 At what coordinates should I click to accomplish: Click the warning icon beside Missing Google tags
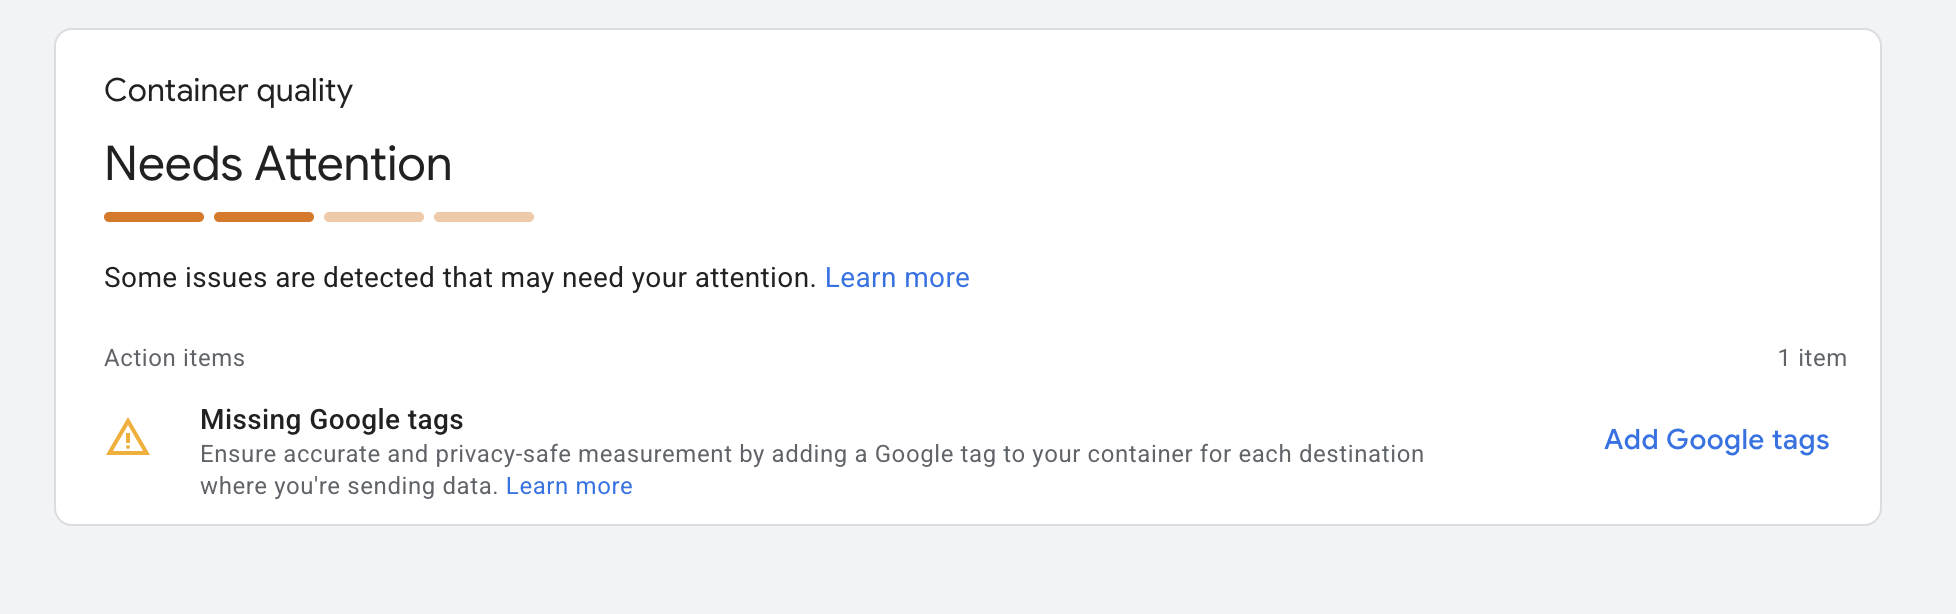point(128,438)
